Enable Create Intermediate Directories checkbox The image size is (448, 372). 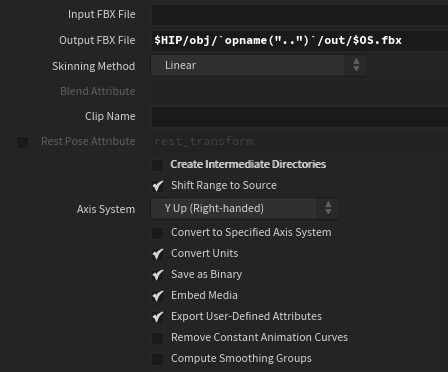[x=158, y=165]
